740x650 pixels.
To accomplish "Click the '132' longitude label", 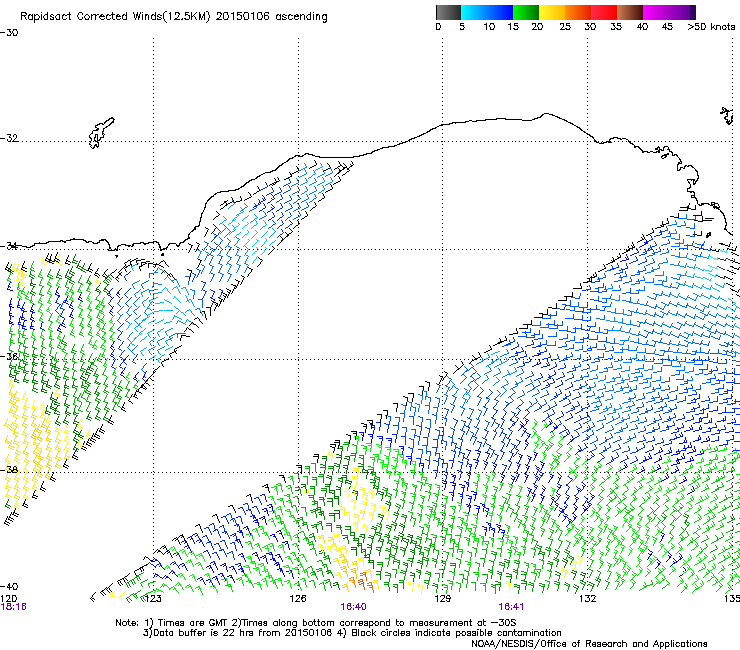I will 588,599.
